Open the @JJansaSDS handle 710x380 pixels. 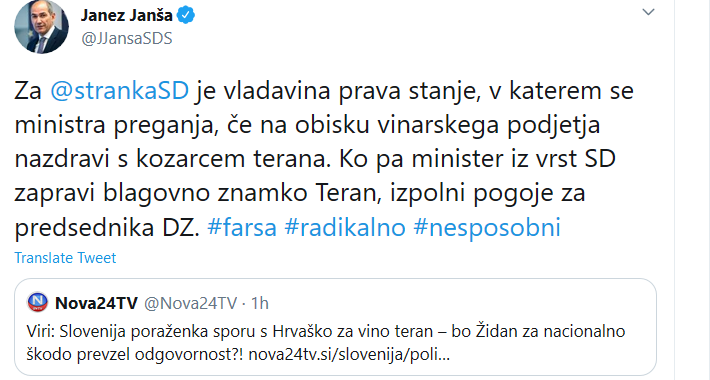click(126, 38)
